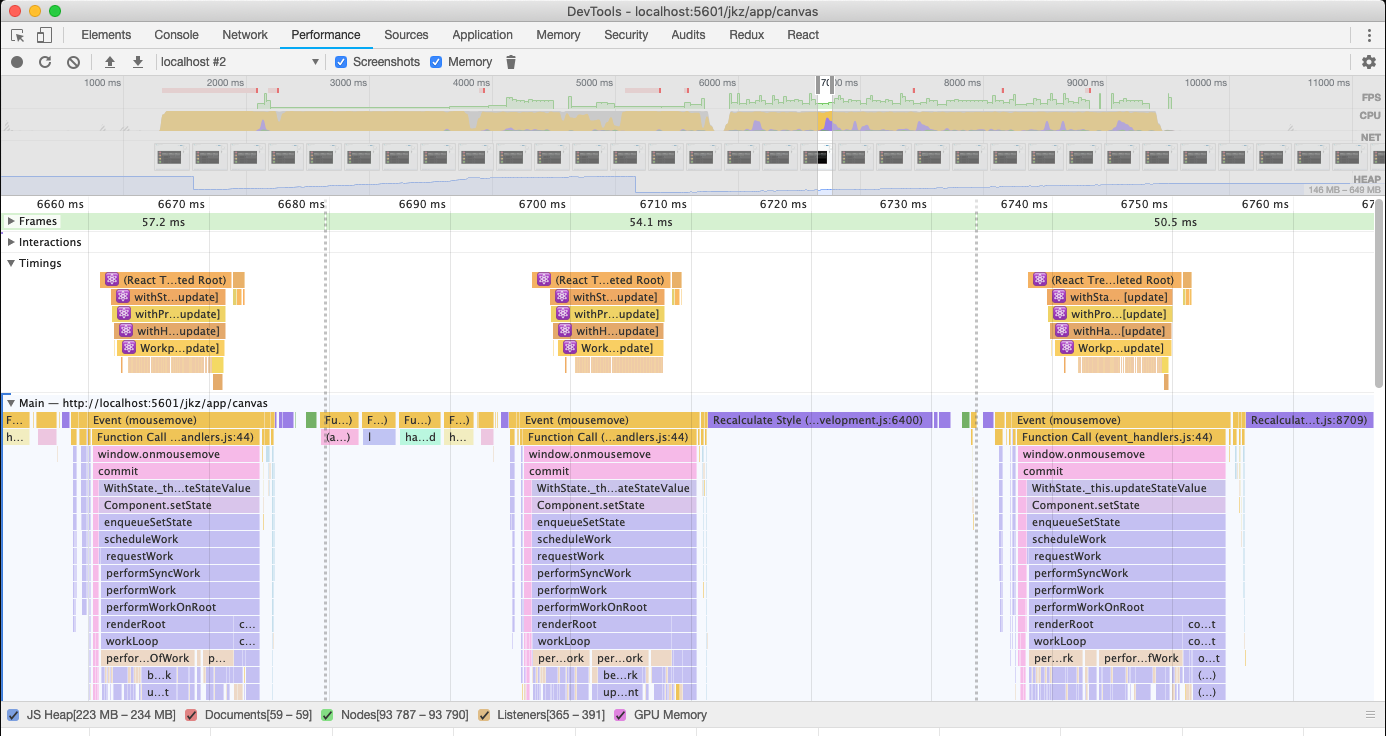Select the rightmost performWorkOnRoot entry
This screenshot has width=1386, height=736.
1126,607
